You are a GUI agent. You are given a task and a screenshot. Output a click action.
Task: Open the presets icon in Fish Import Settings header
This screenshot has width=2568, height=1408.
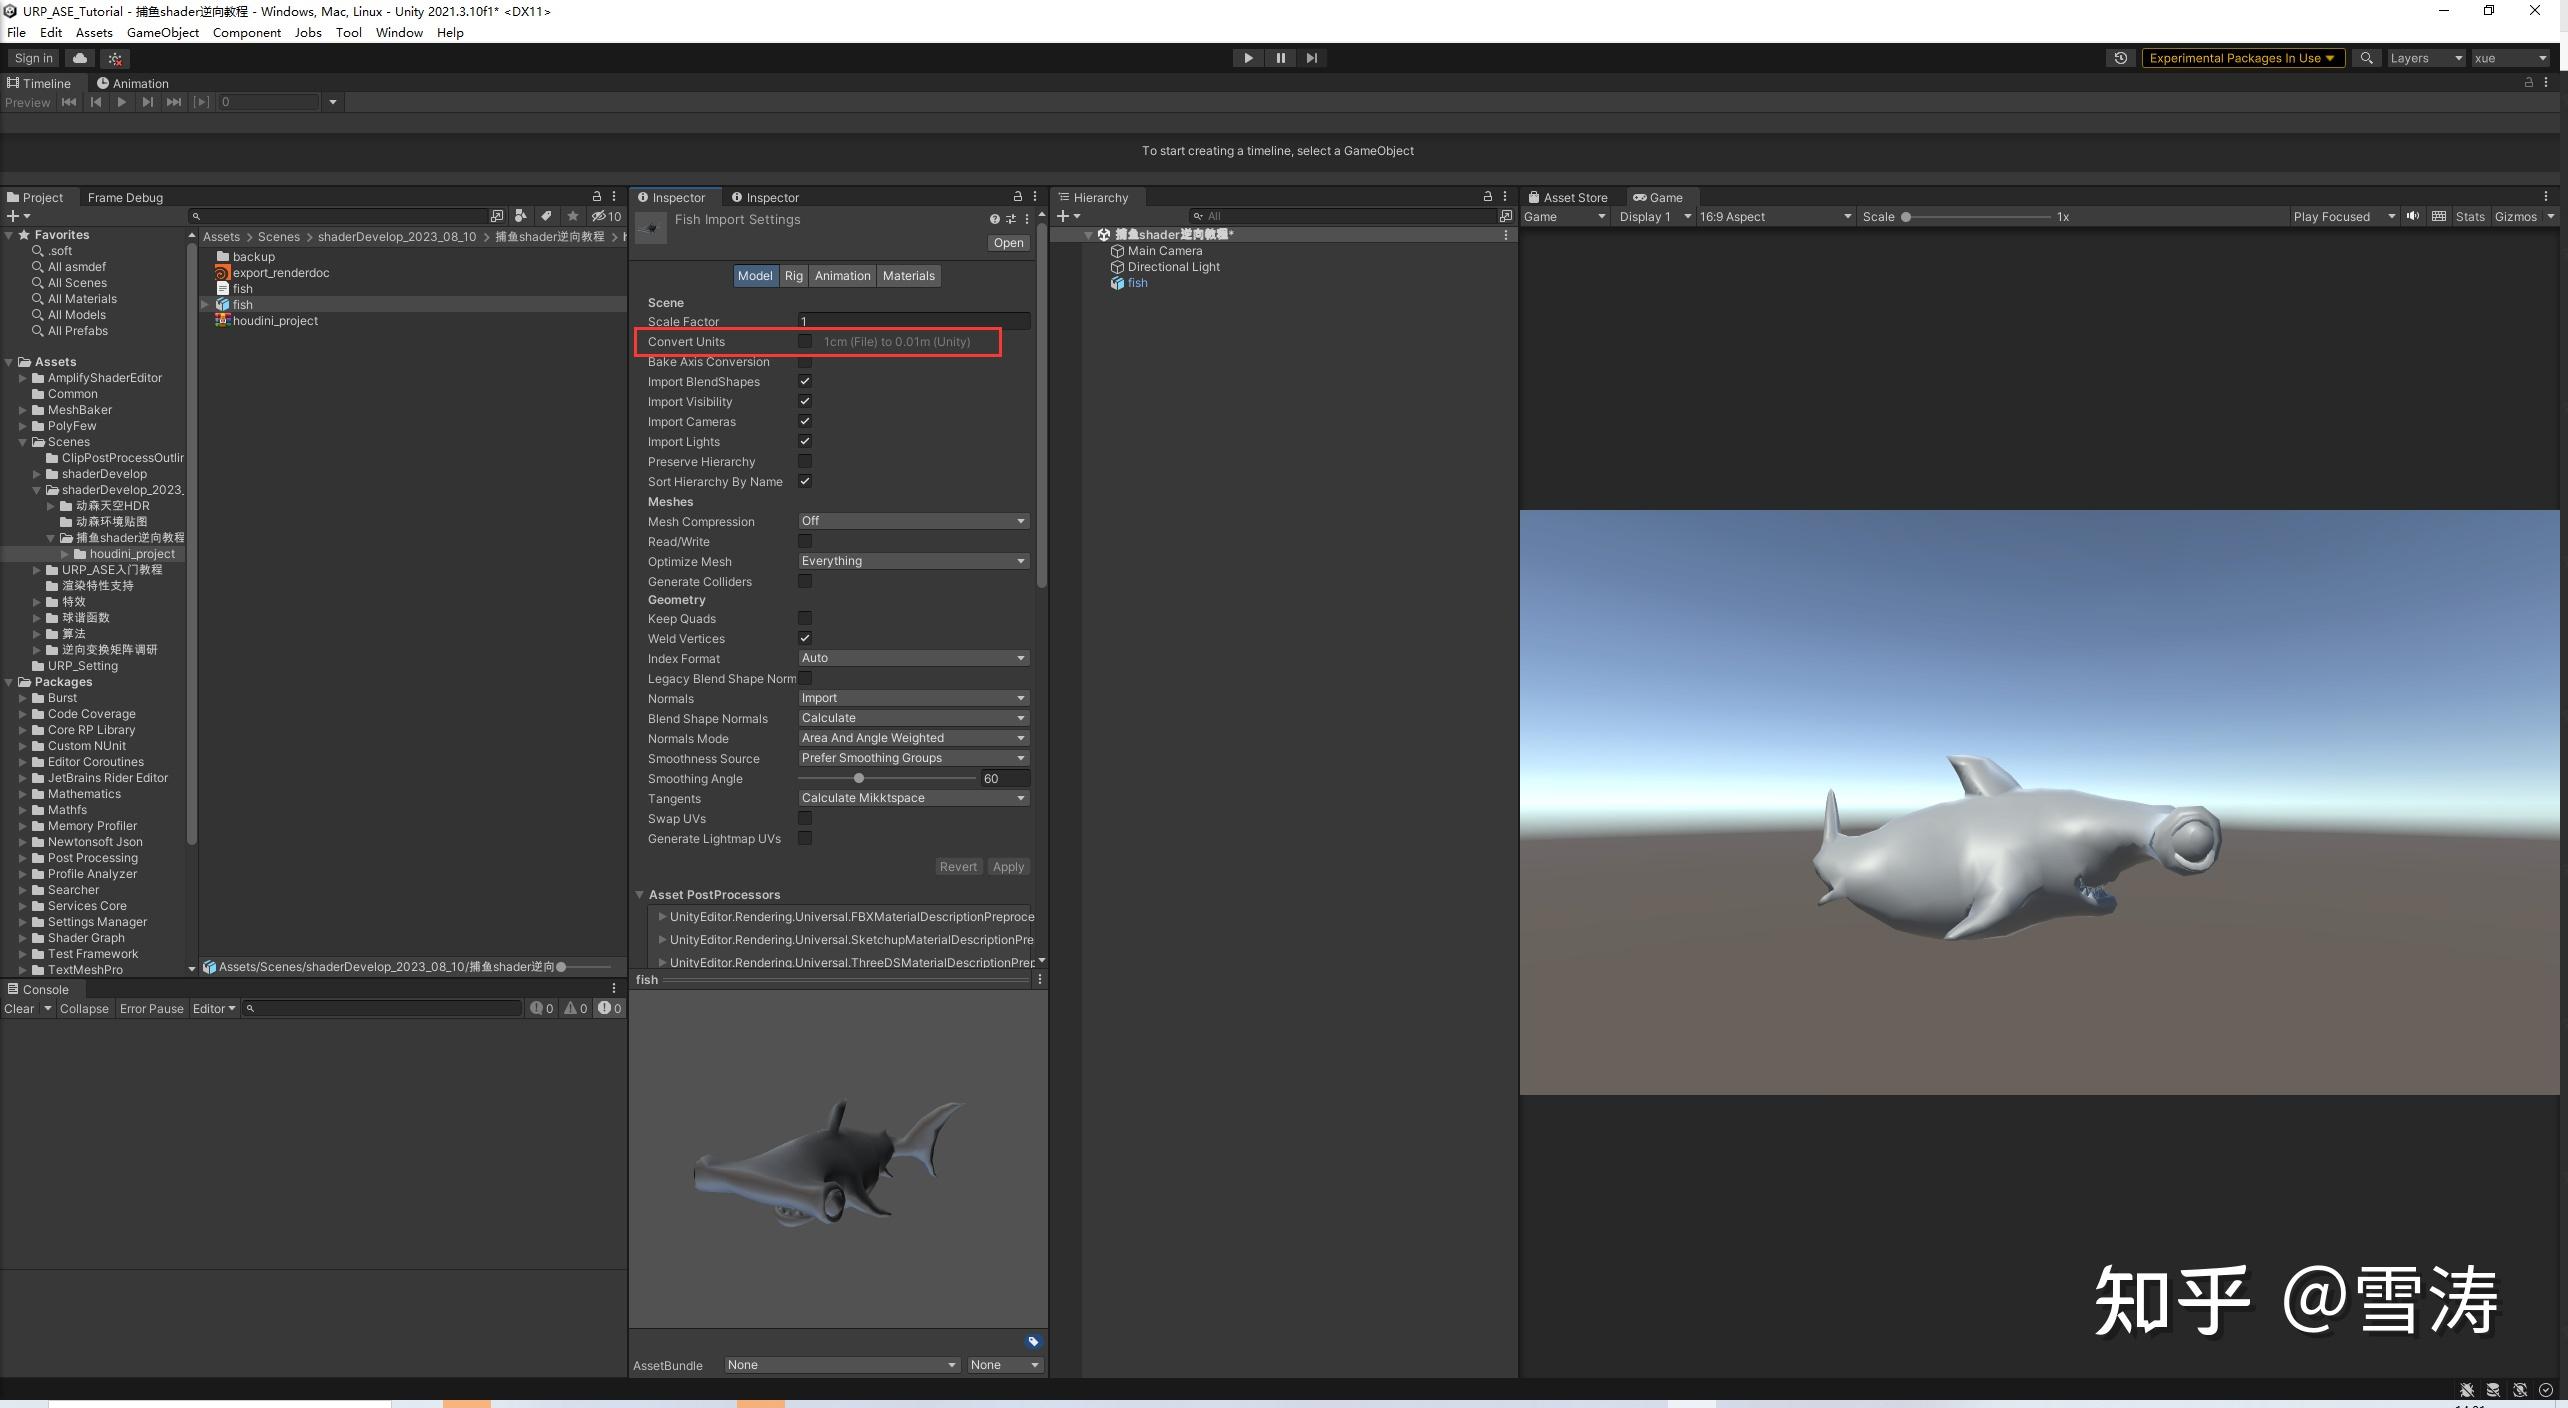[1011, 218]
